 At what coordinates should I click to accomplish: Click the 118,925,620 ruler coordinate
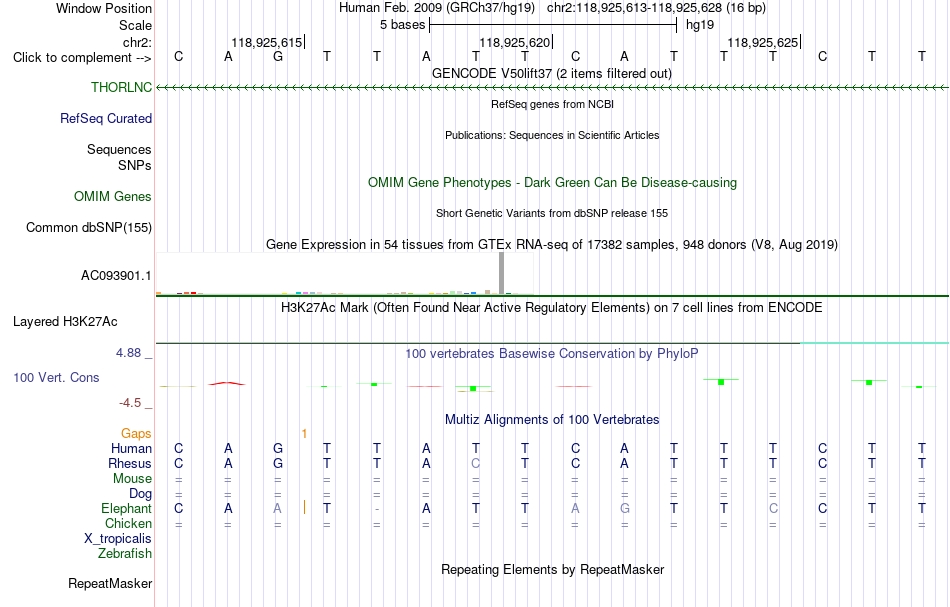(514, 42)
